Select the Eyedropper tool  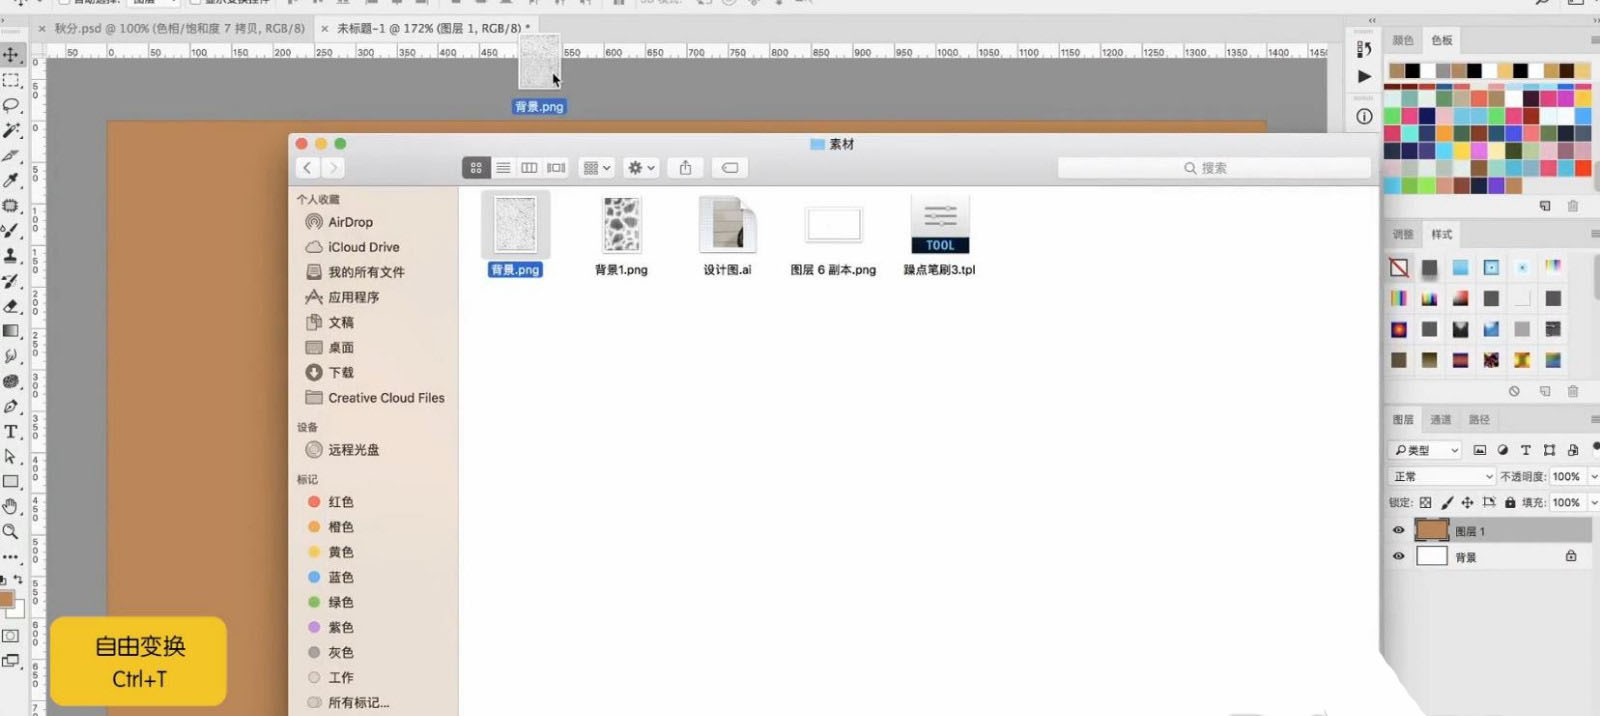11,180
